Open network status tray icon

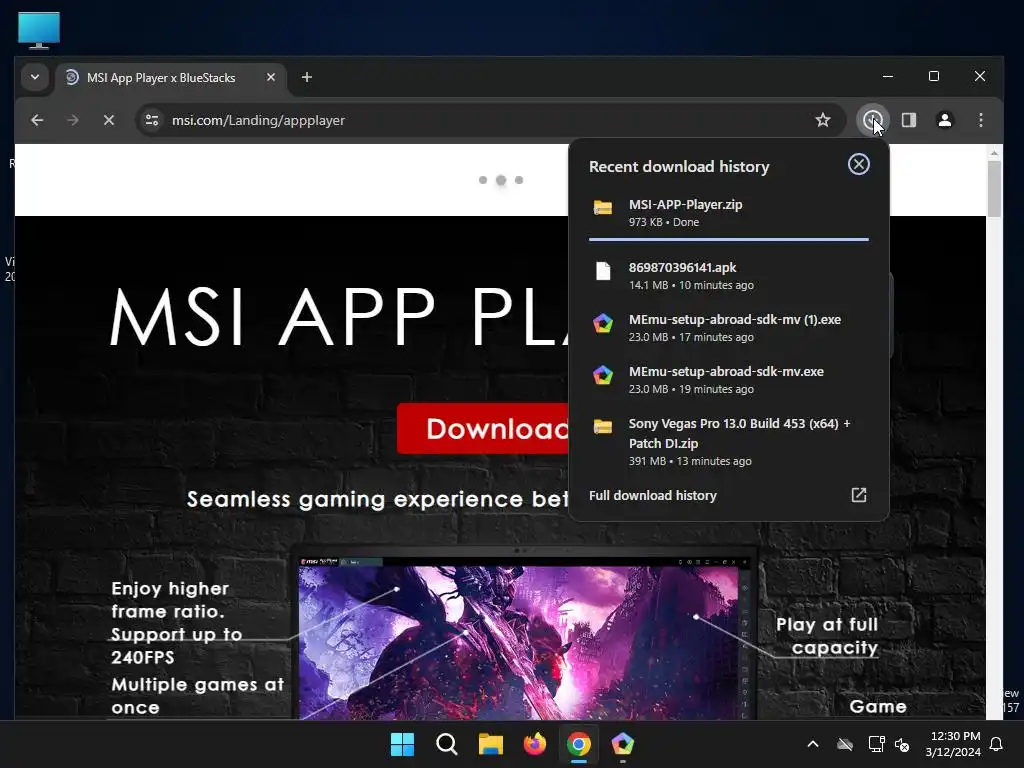(x=876, y=744)
